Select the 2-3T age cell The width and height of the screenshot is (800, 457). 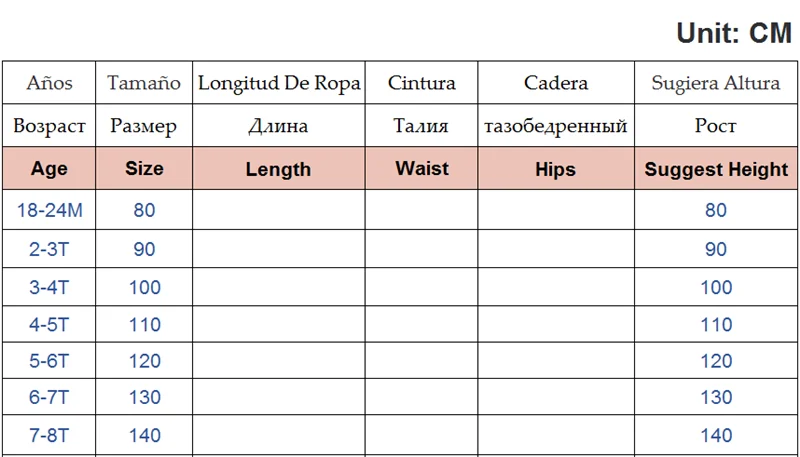[x=49, y=249]
